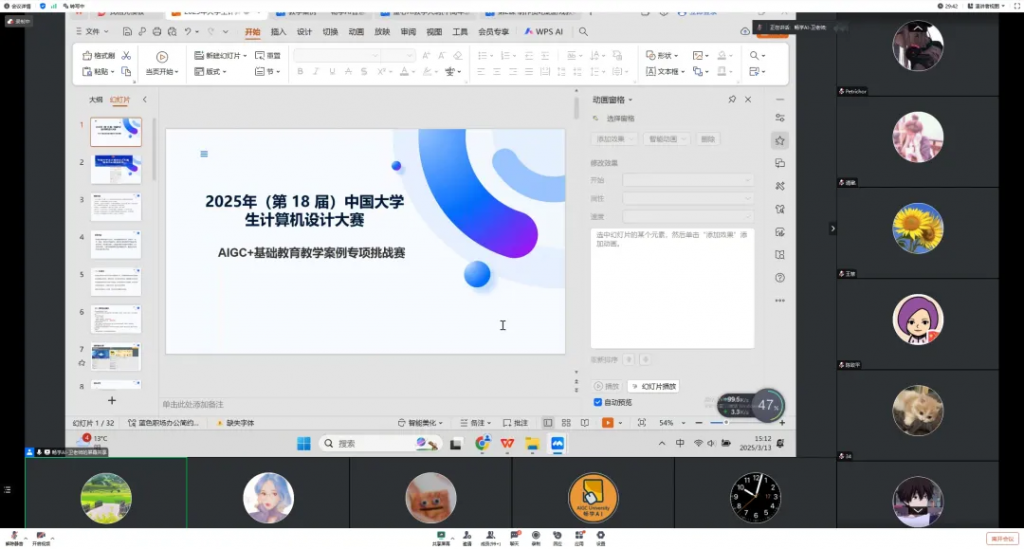Click the WPS AI button
The width and height of the screenshot is (1024, 549).
(544, 32)
